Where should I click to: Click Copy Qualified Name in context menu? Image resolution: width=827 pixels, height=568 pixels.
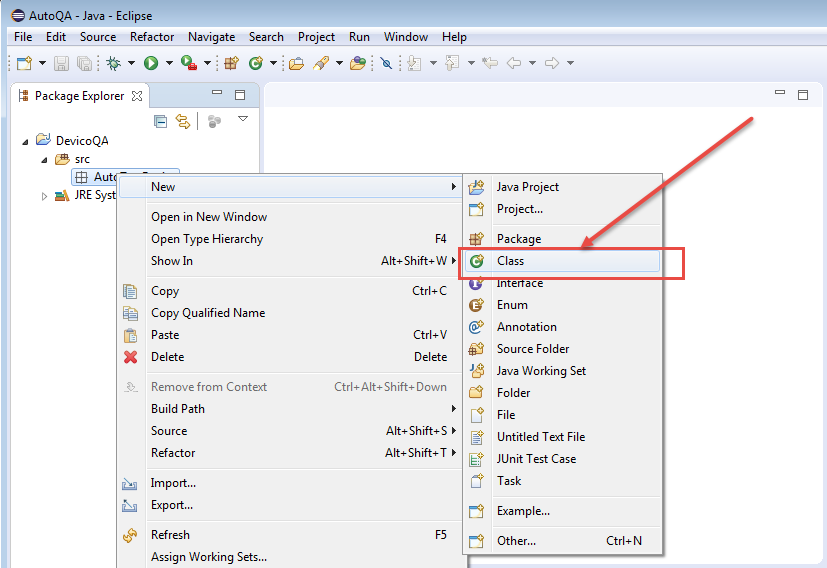tap(290, 313)
